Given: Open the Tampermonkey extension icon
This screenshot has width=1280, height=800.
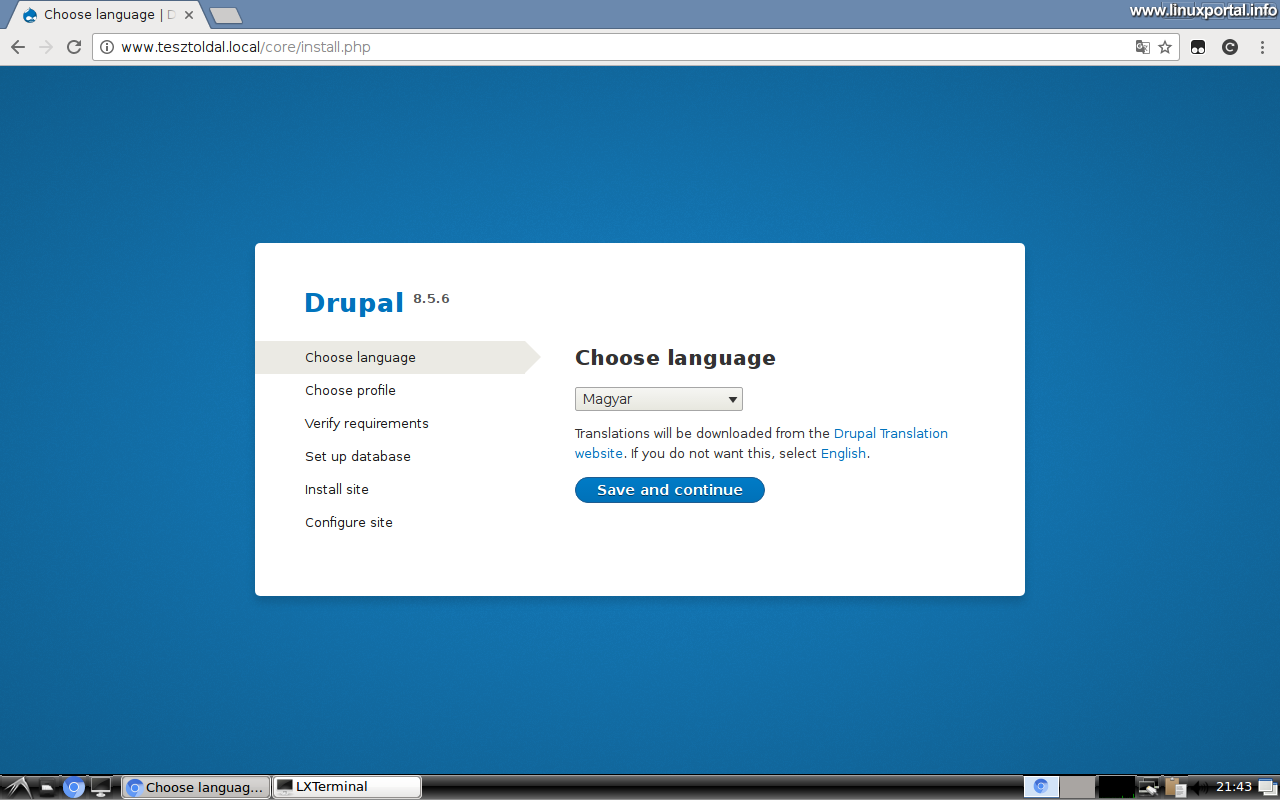Looking at the screenshot, I should 1198,47.
